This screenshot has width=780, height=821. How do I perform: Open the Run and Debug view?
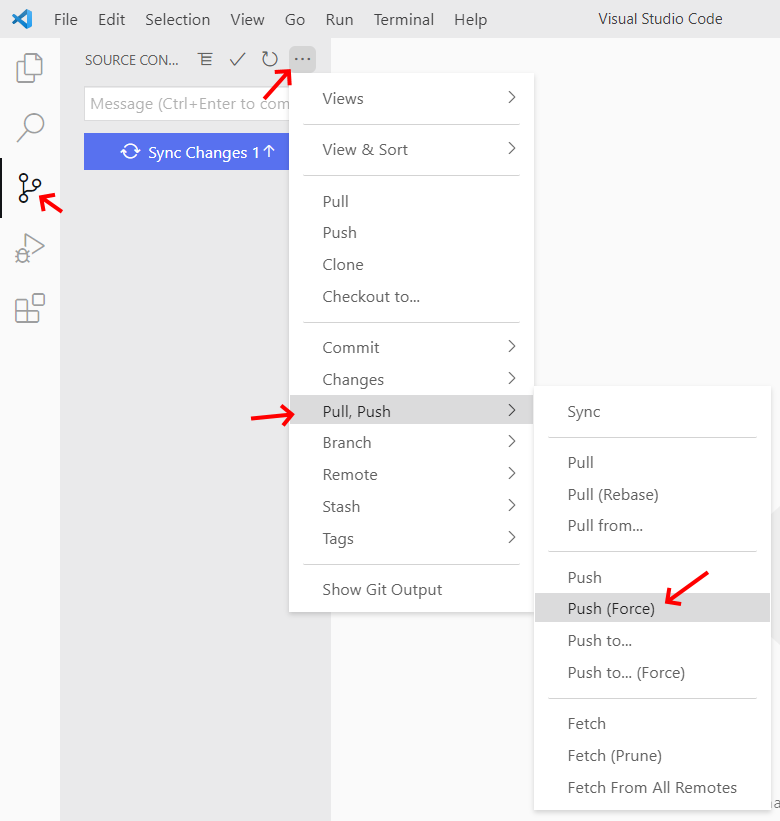(x=30, y=248)
